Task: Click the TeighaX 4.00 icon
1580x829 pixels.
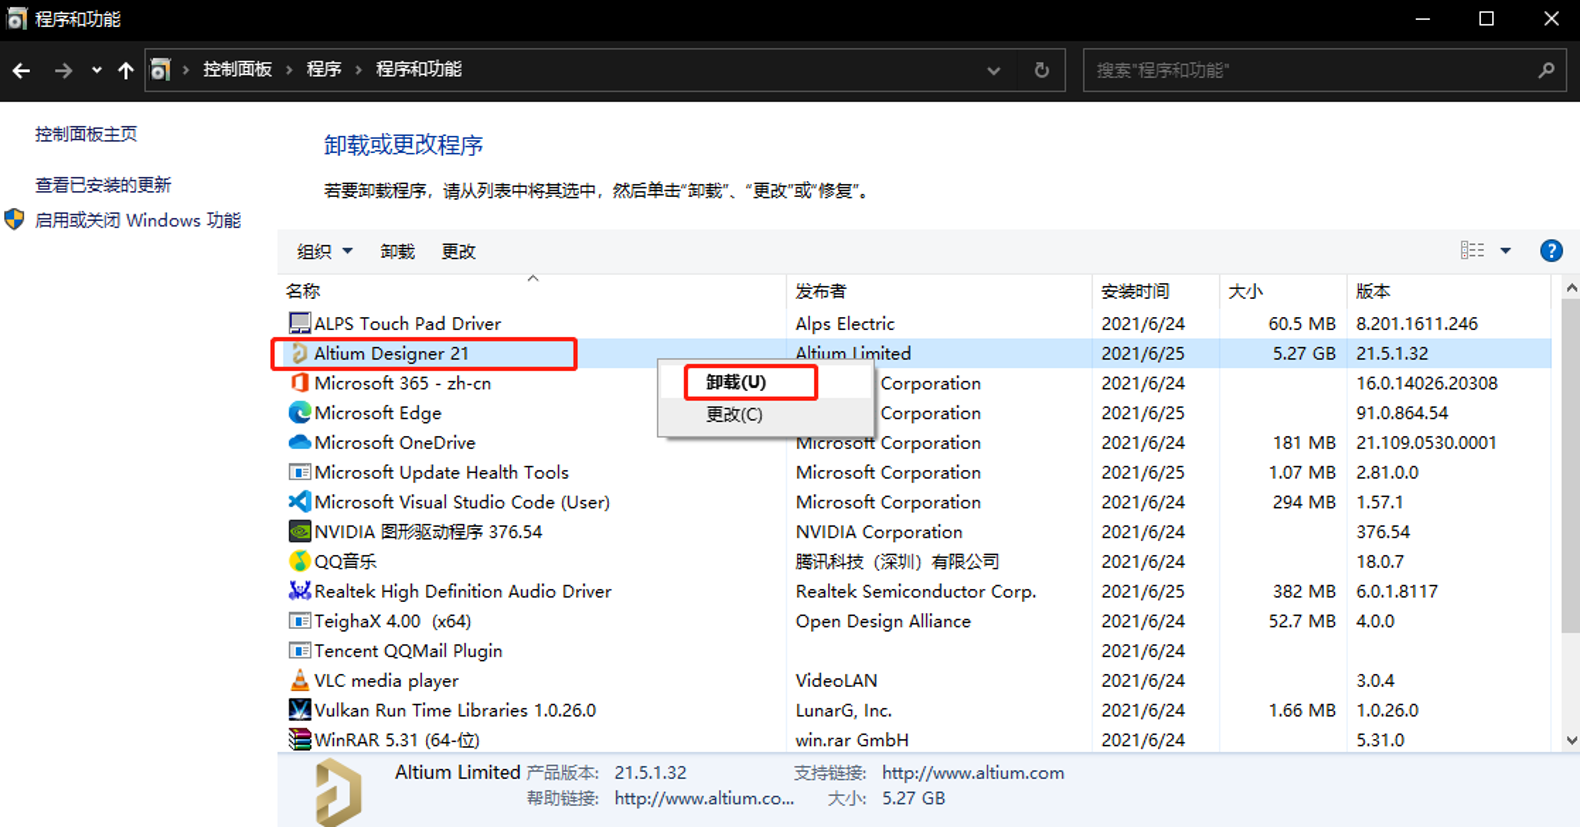Action: click(x=299, y=621)
